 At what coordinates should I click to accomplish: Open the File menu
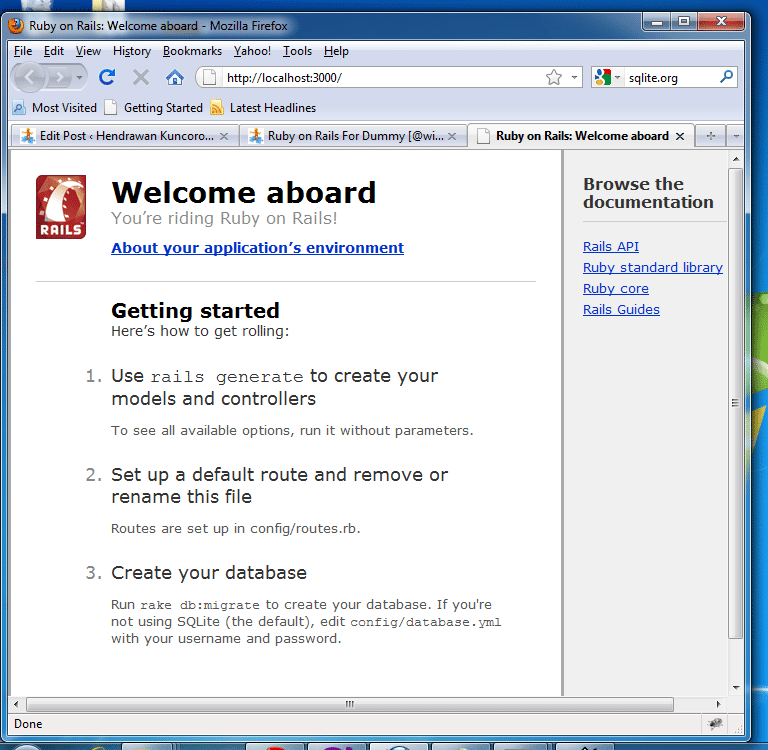coord(23,51)
